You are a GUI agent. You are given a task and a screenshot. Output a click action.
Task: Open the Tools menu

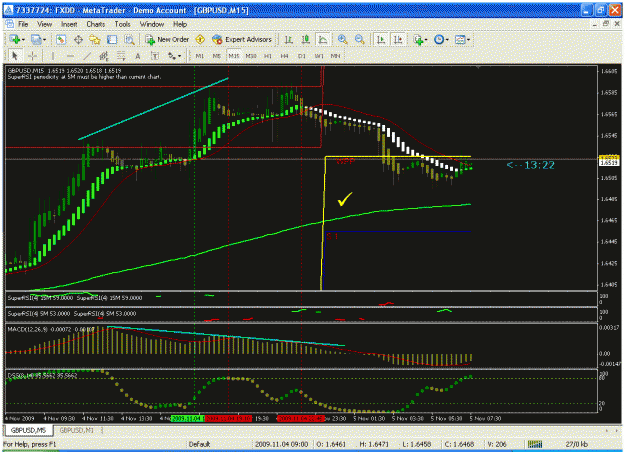[123, 24]
